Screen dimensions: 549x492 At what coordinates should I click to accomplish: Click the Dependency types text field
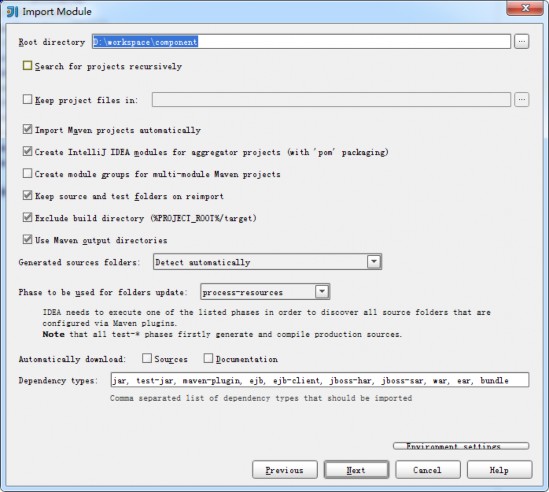point(320,380)
